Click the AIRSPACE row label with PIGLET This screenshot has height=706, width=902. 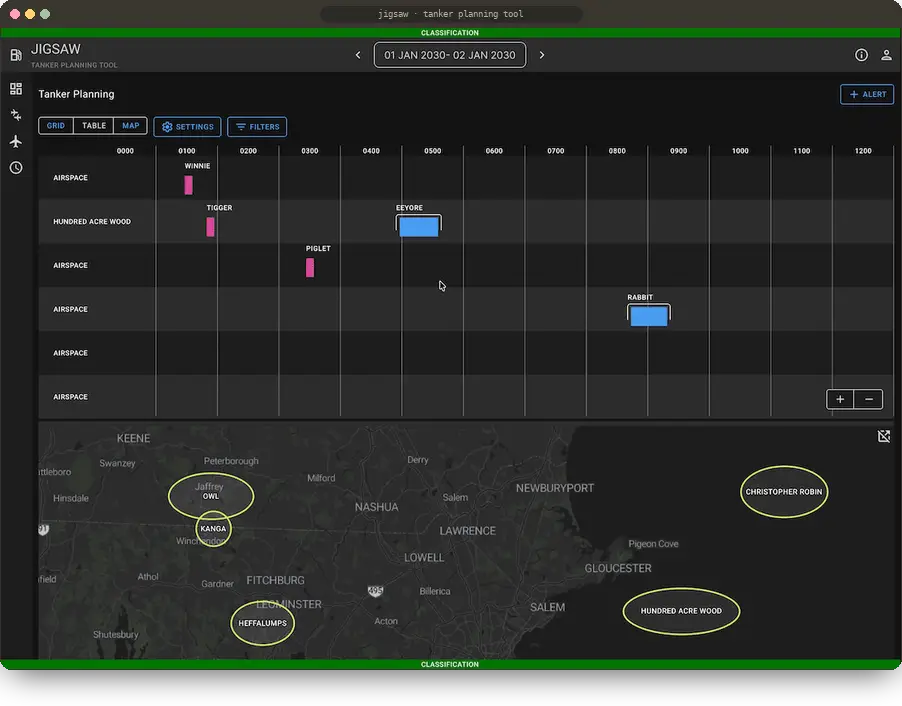[71, 265]
